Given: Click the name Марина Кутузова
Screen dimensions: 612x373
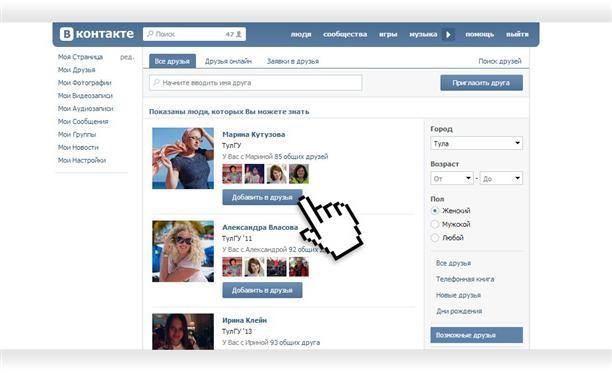Looking at the screenshot, I should (254, 134).
